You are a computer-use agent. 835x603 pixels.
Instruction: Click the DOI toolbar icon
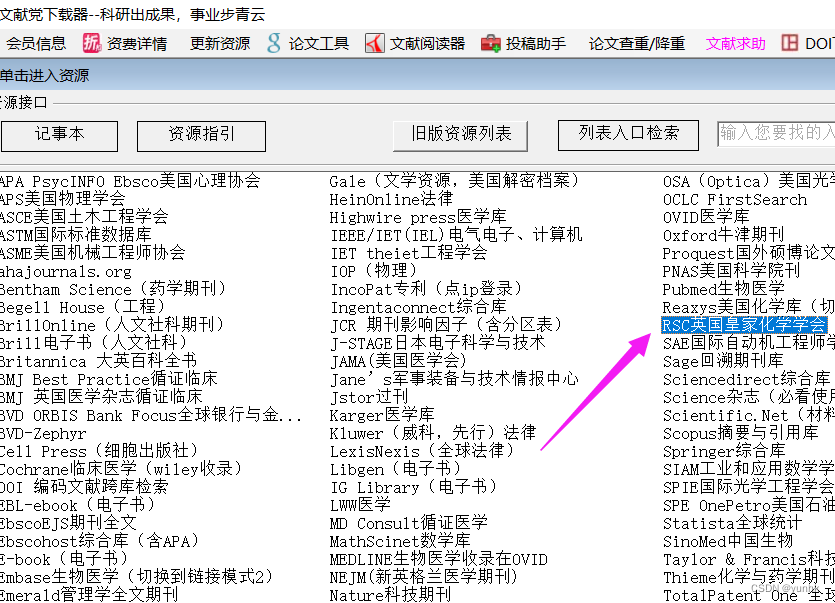point(790,43)
